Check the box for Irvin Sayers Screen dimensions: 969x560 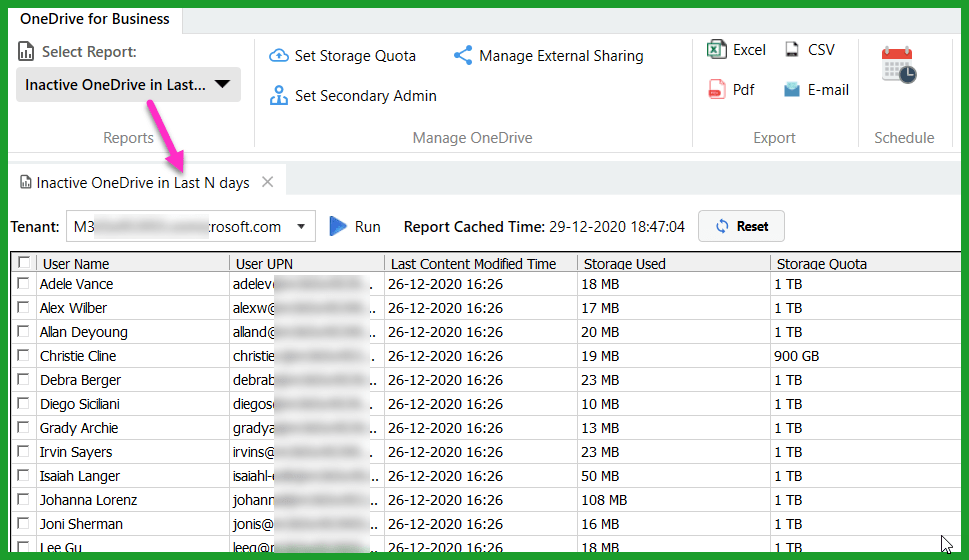point(23,451)
